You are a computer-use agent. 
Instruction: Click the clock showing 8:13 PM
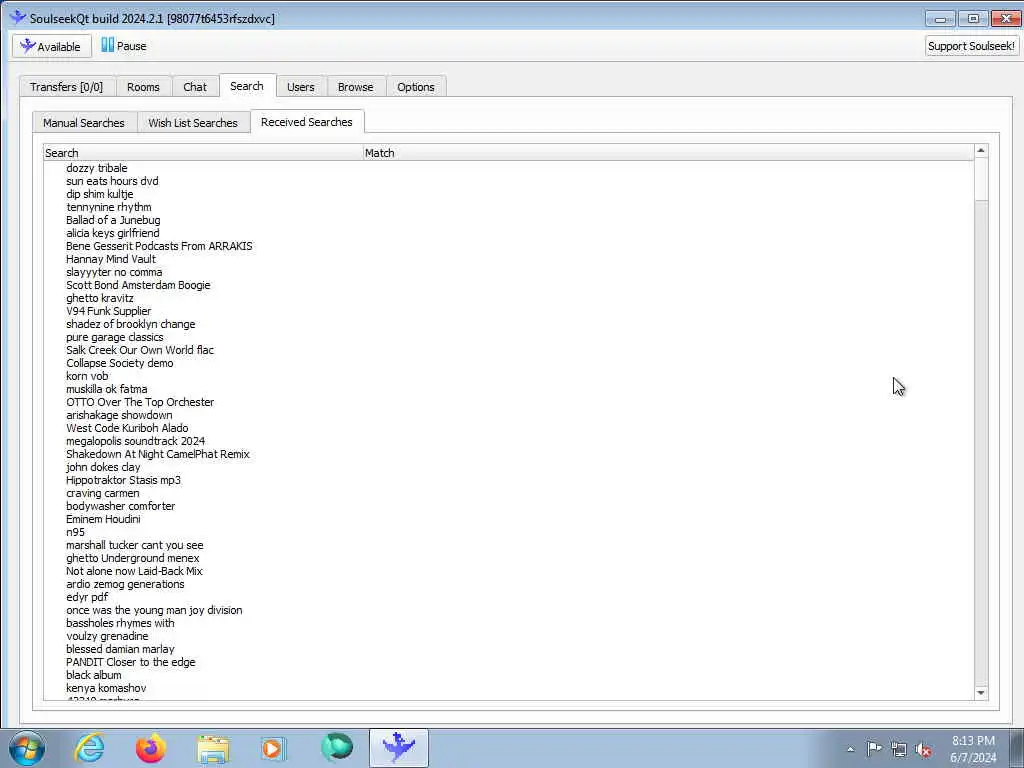coord(973,741)
